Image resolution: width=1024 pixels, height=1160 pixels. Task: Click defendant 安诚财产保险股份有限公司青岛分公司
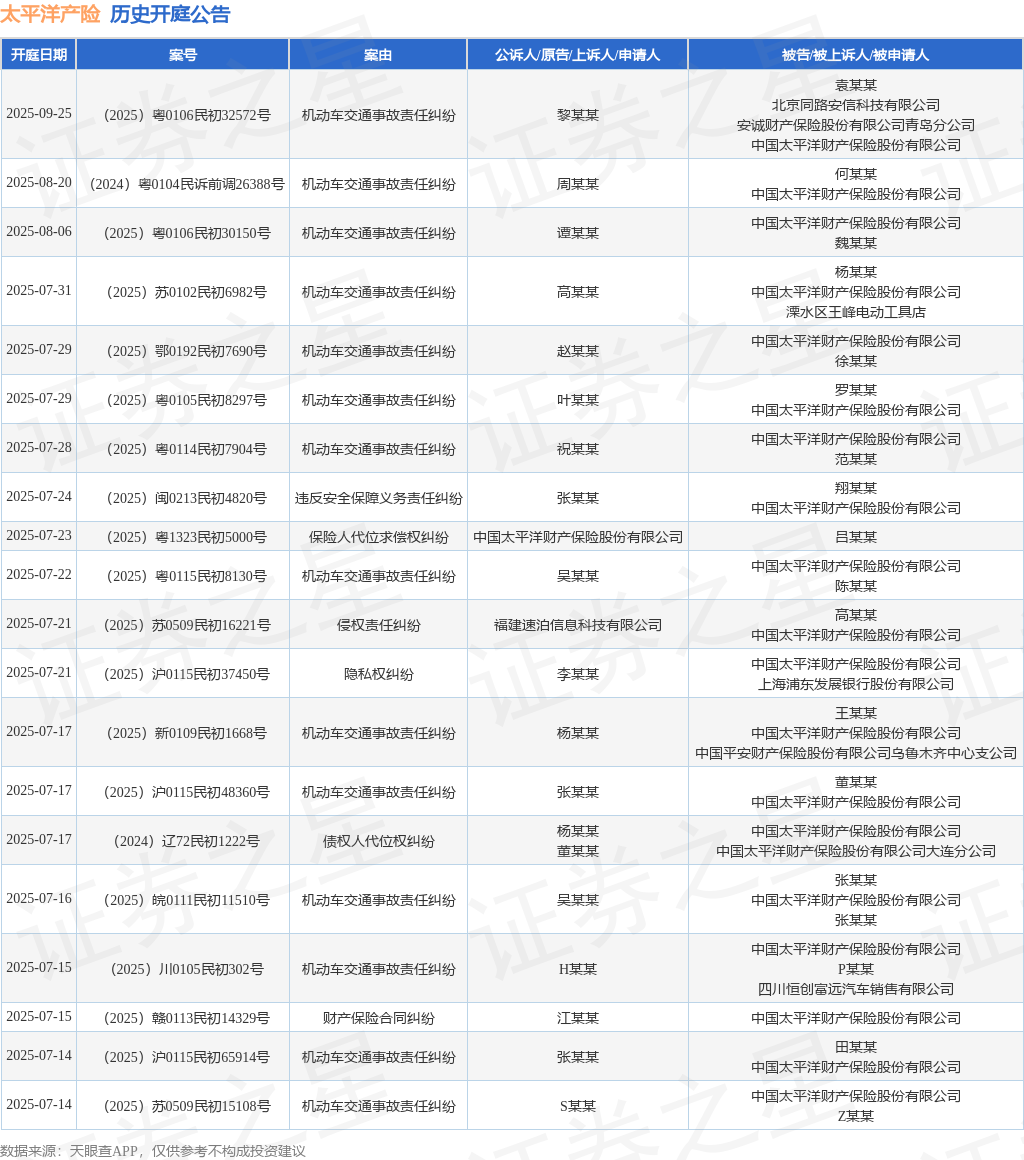(x=856, y=125)
